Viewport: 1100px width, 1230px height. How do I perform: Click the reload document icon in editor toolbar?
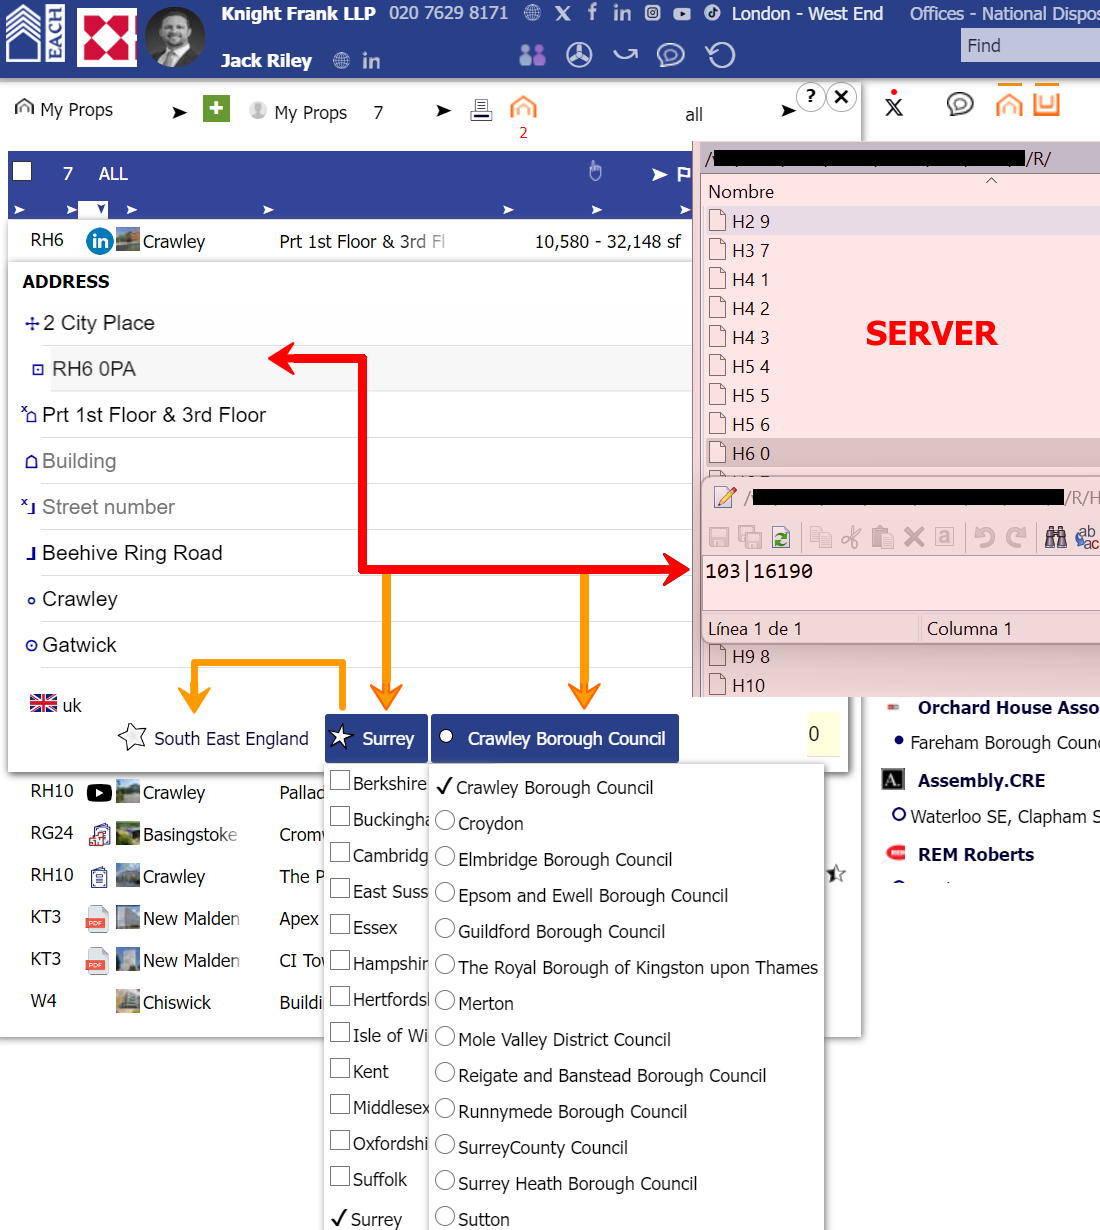781,537
